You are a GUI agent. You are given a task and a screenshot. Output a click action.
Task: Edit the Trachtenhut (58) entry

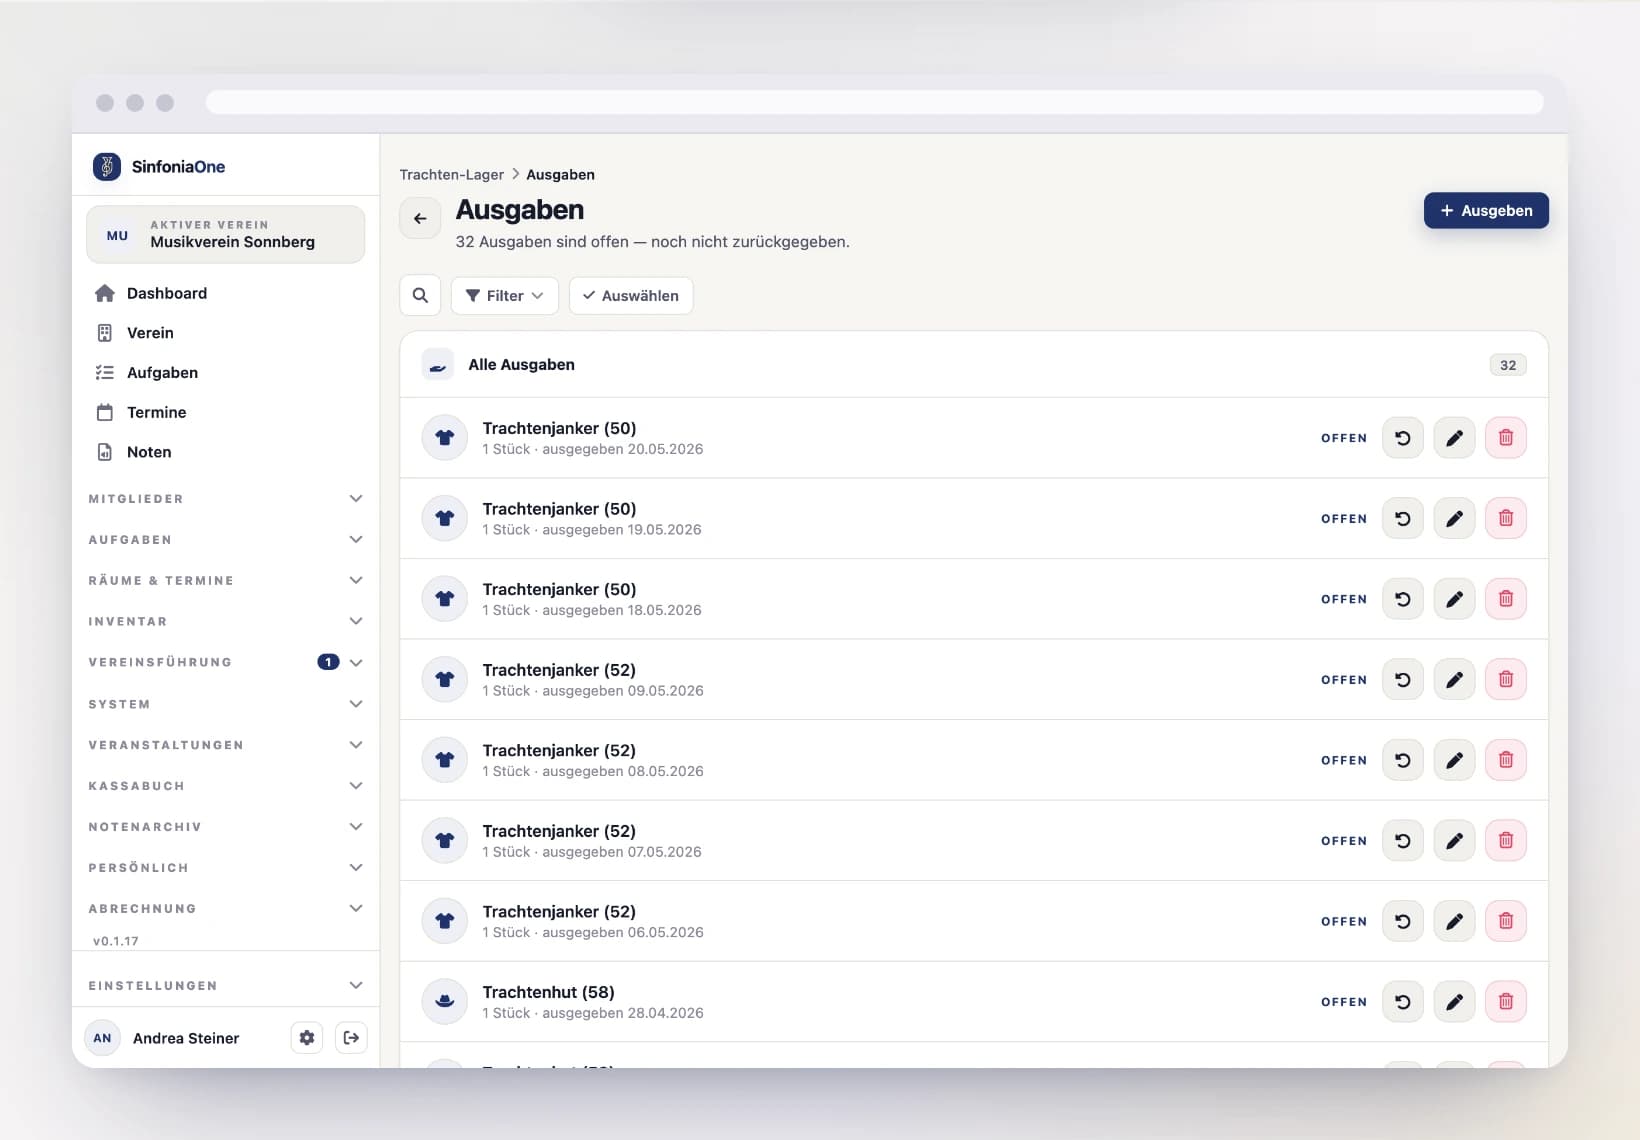1454,1002
